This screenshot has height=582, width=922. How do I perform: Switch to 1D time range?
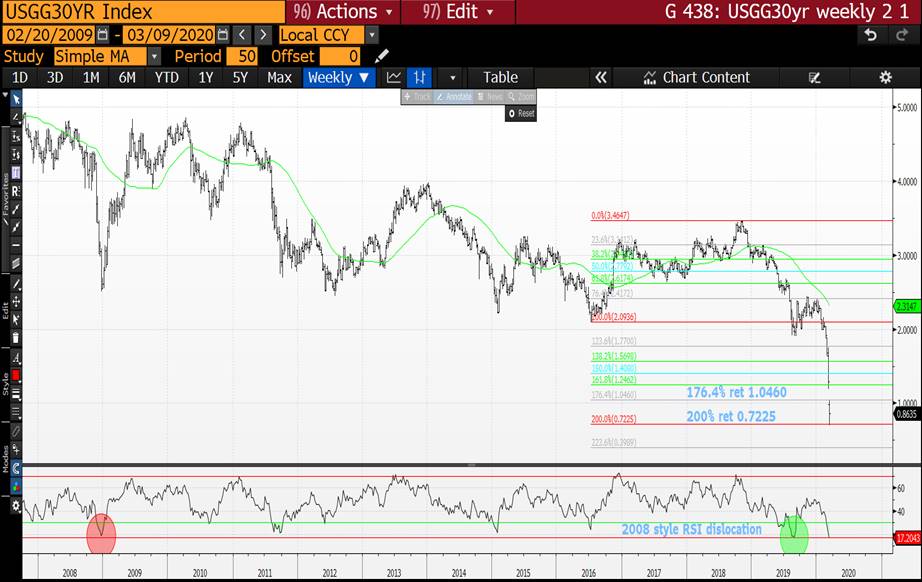click(x=20, y=77)
